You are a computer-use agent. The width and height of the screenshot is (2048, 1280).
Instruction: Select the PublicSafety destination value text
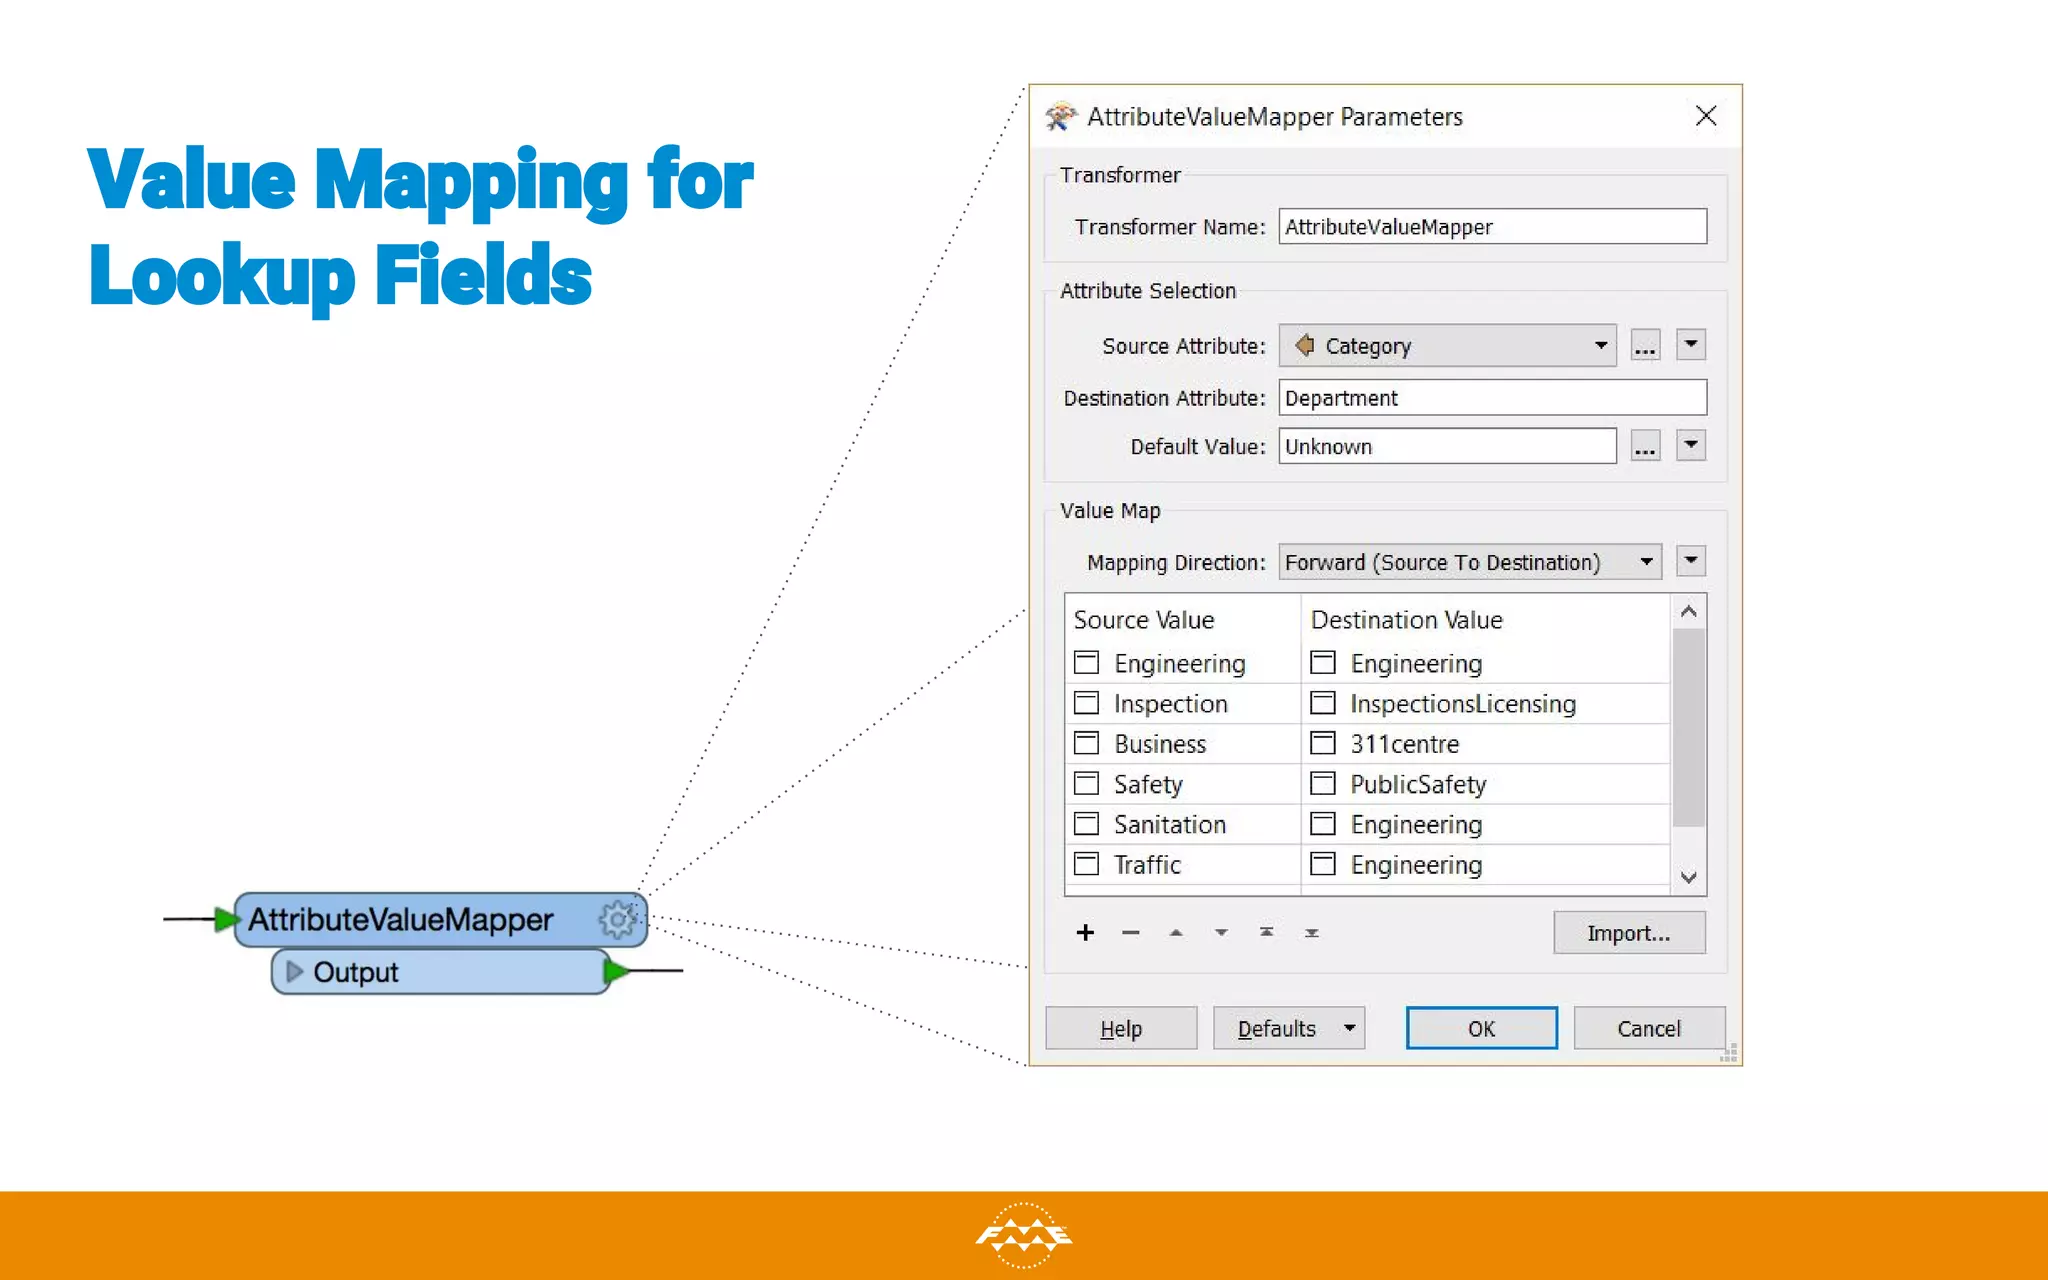1418,784
